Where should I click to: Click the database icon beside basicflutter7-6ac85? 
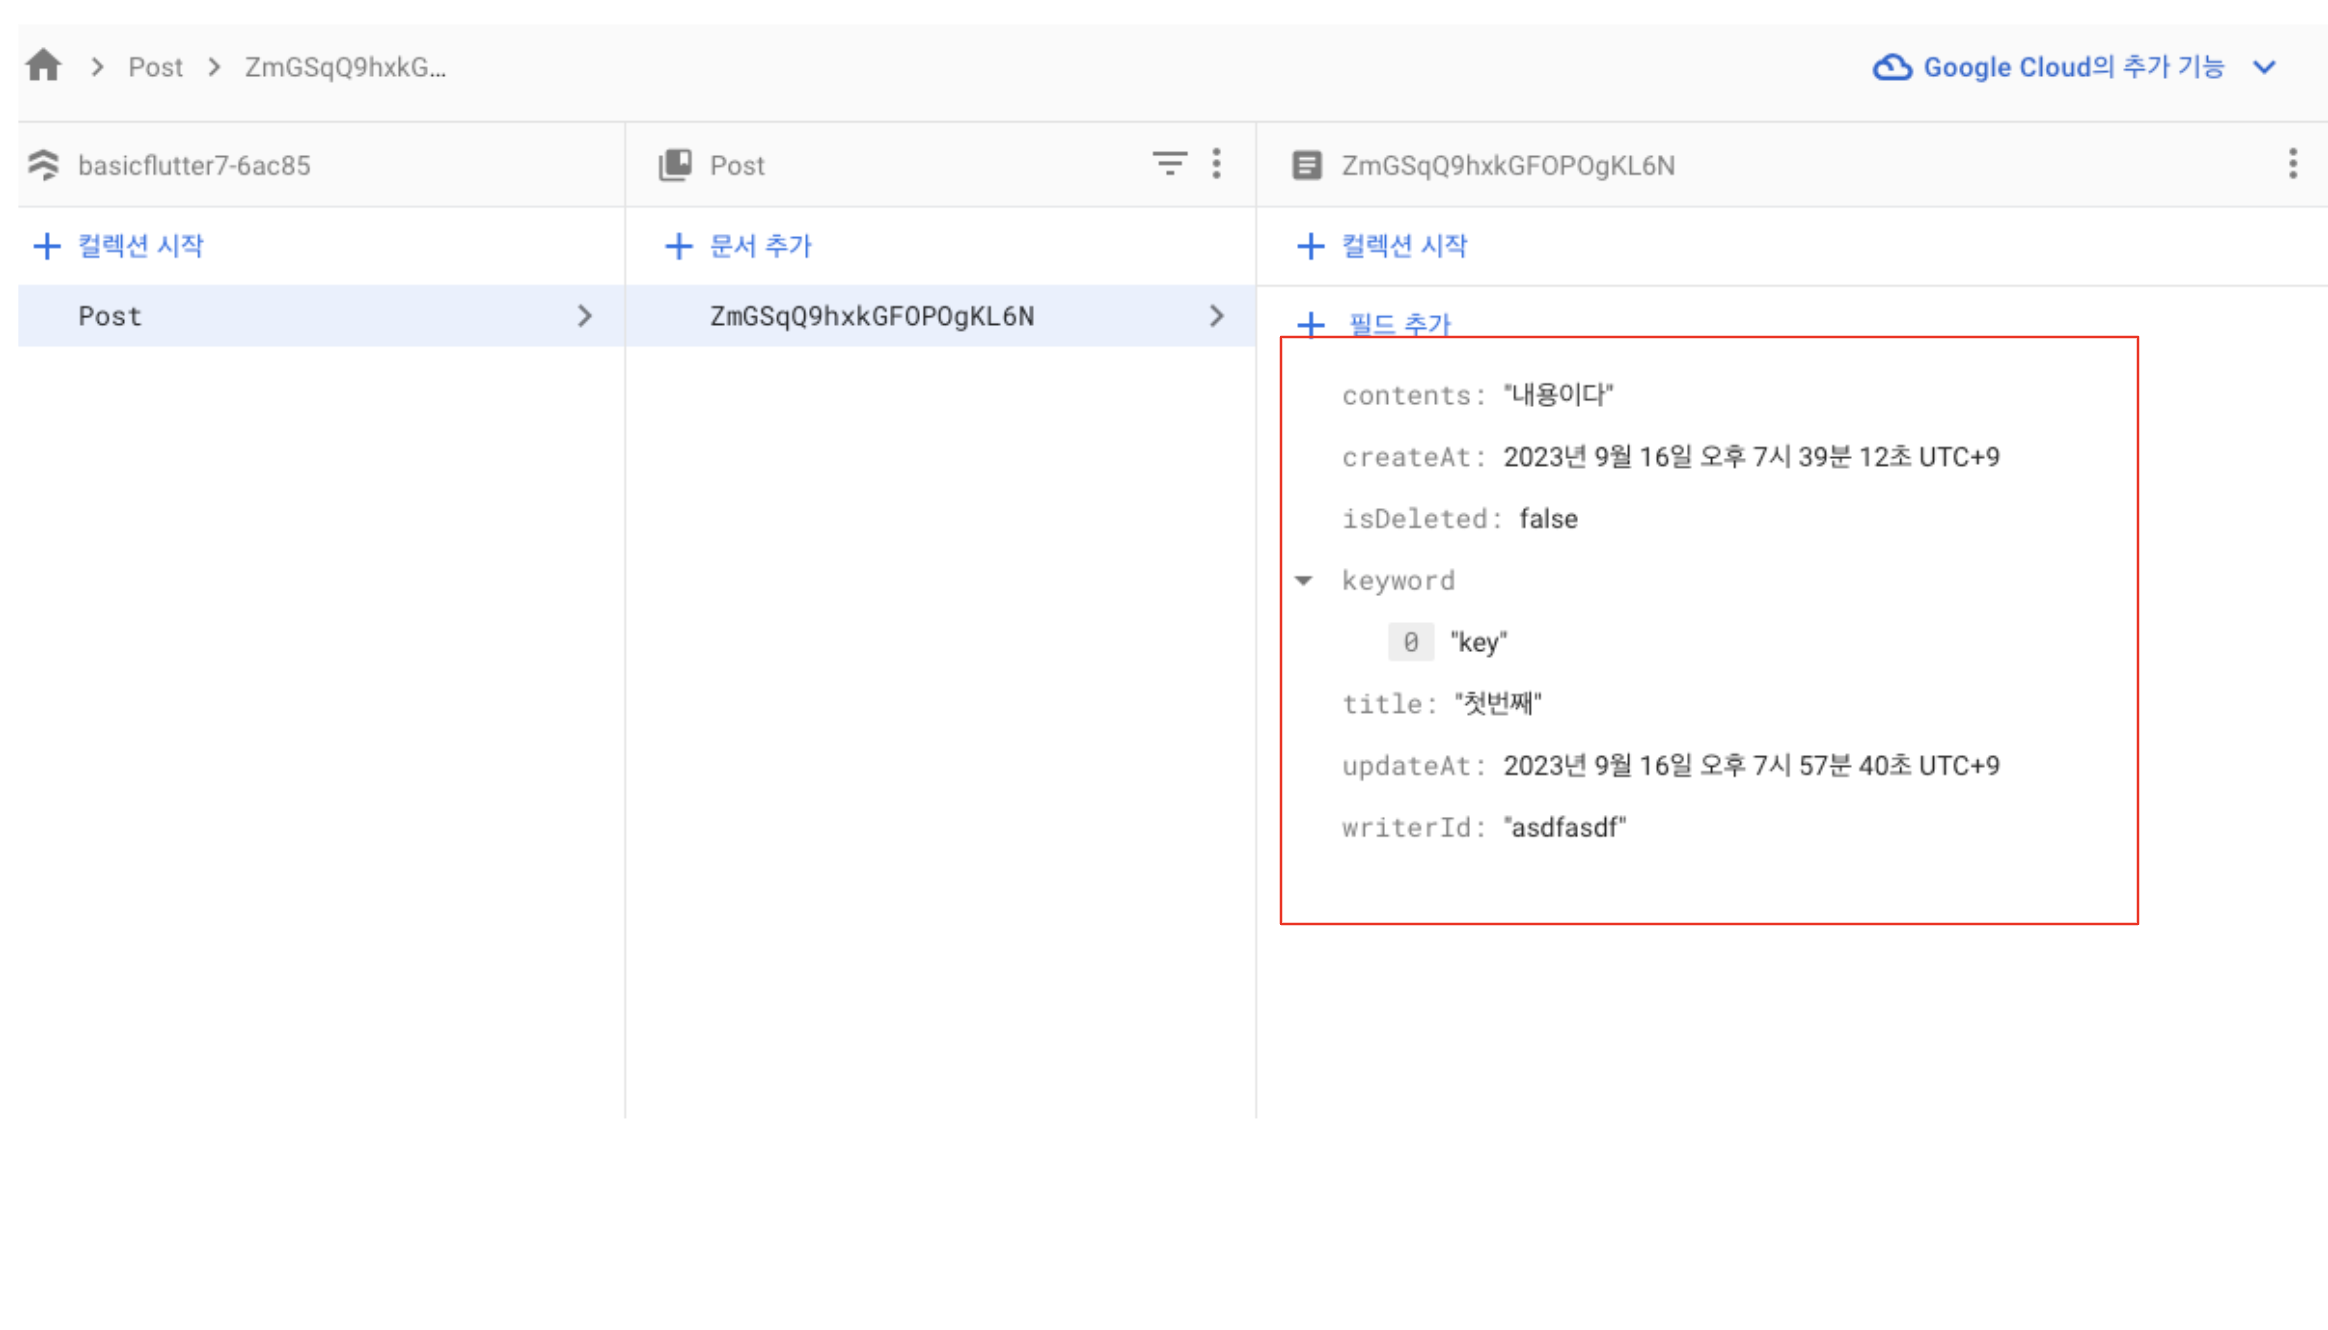click(x=44, y=165)
